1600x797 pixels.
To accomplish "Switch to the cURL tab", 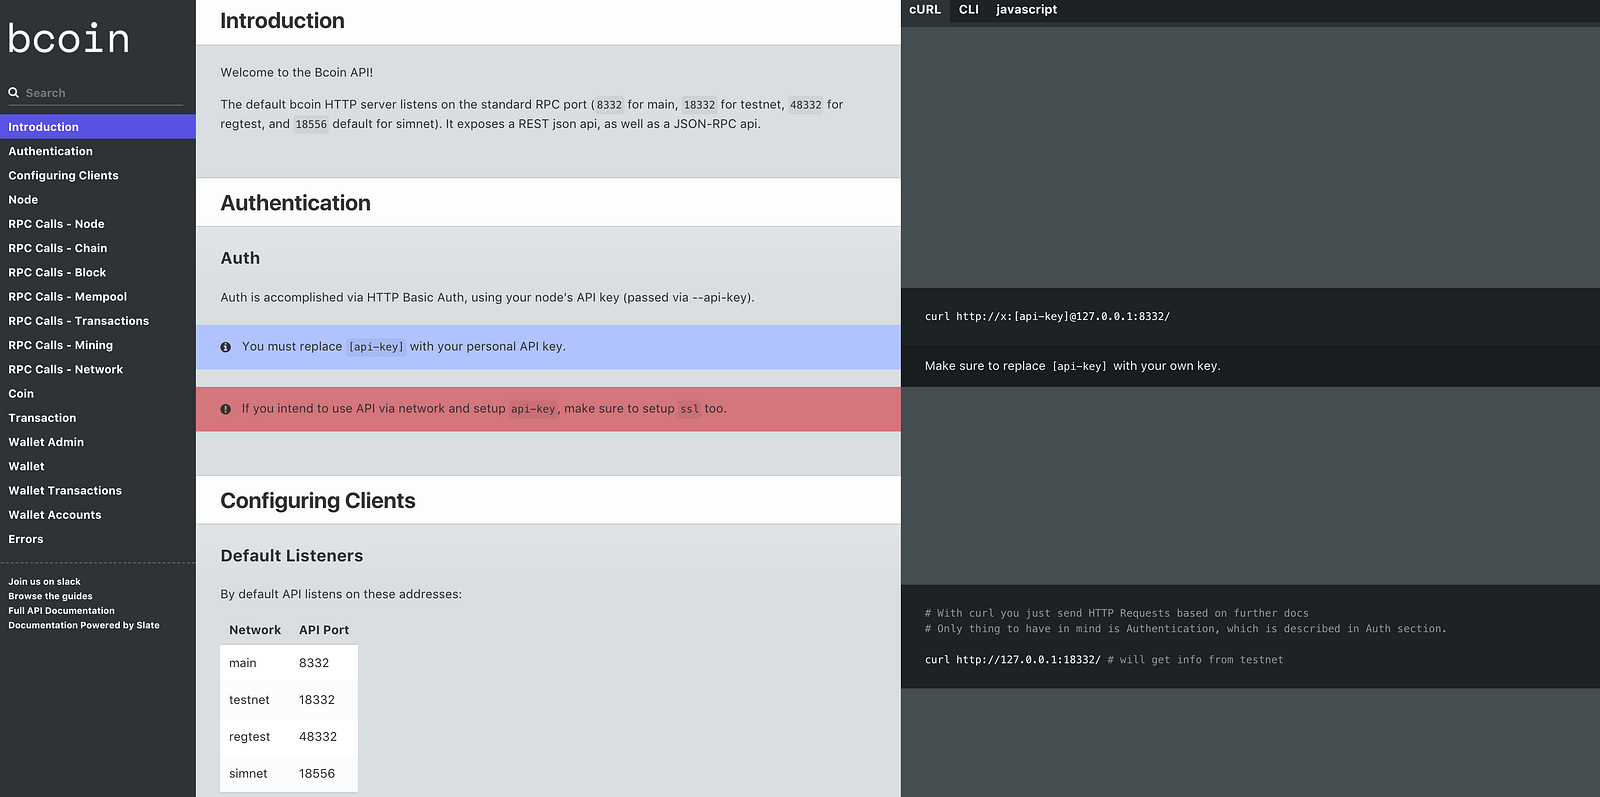I will click(x=925, y=10).
